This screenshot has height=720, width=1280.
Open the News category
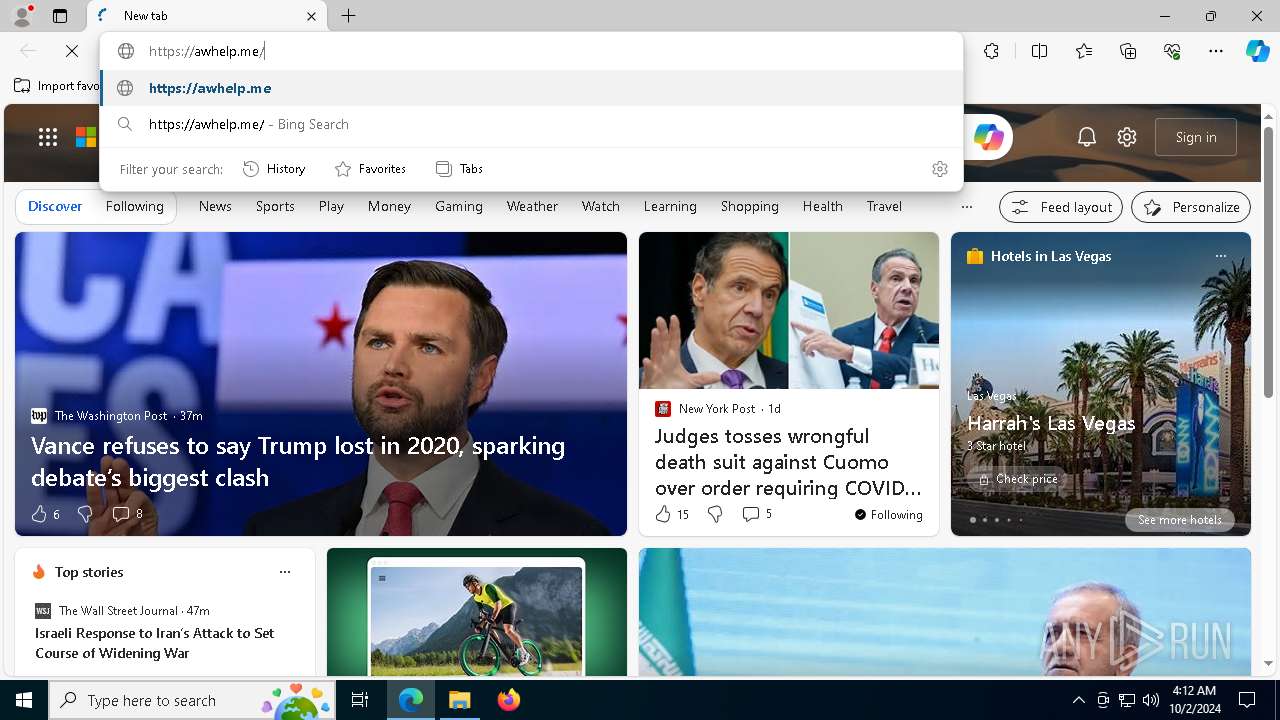(x=215, y=206)
